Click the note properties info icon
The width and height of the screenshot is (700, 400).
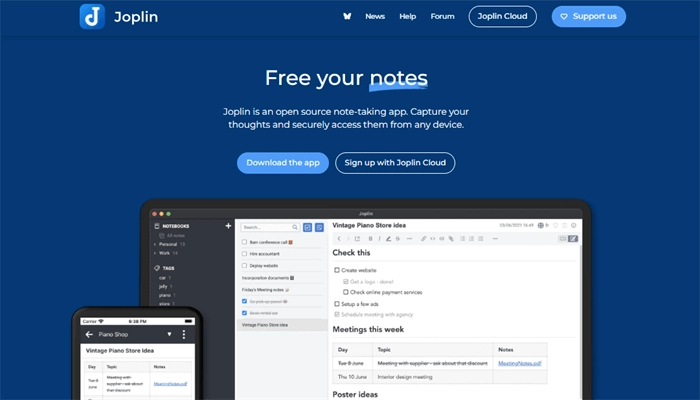coord(574,225)
